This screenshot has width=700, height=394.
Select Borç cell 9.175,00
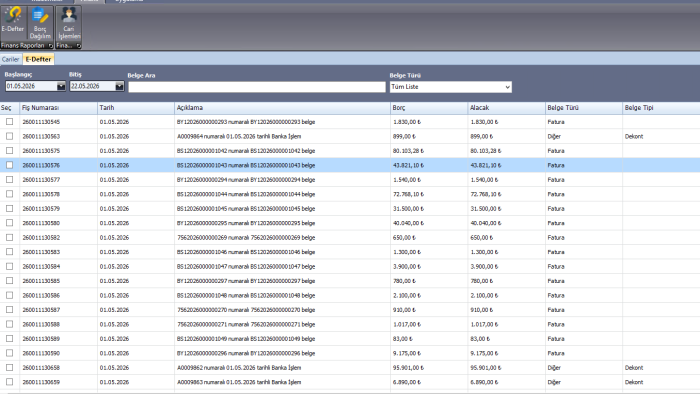point(429,353)
